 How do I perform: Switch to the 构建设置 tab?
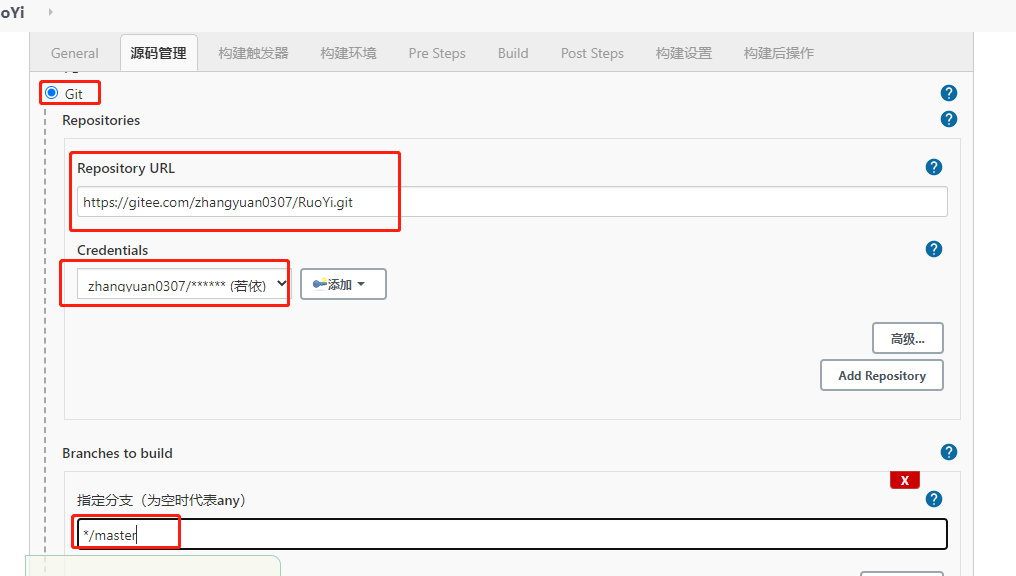pyautogui.click(x=684, y=53)
